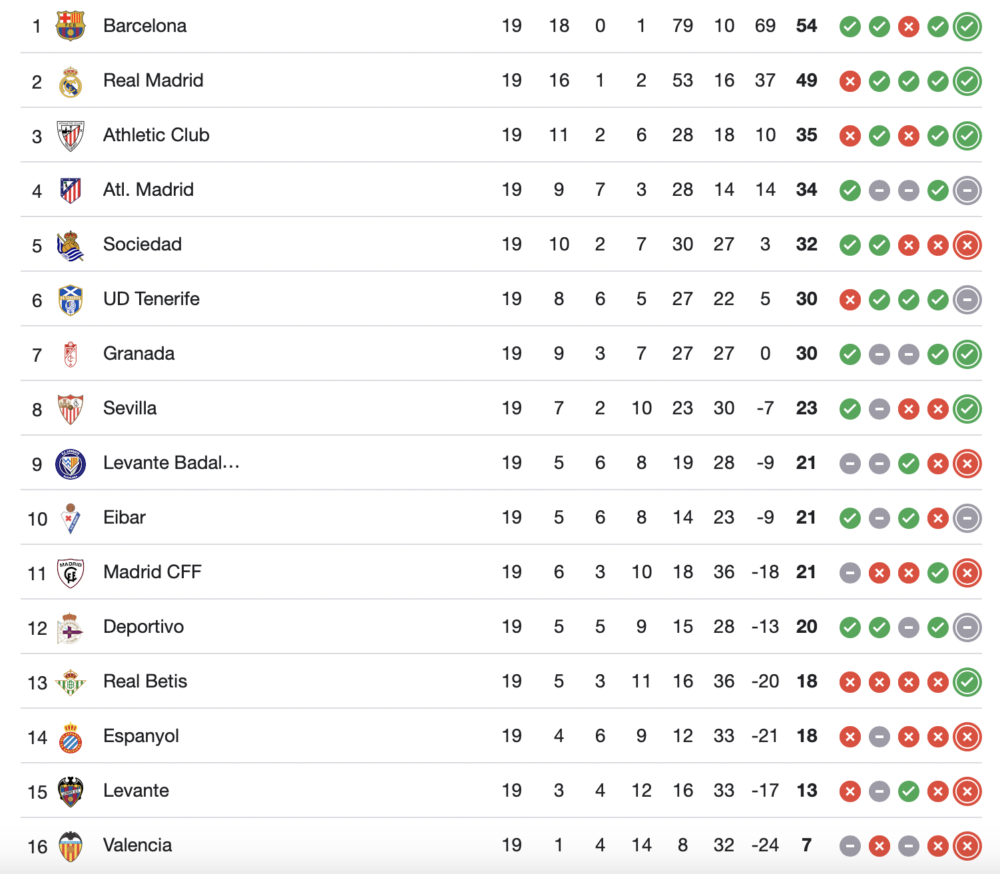Click the Real Madrid club crest
This screenshot has height=874, width=1000.
click(x=70, y=81)
